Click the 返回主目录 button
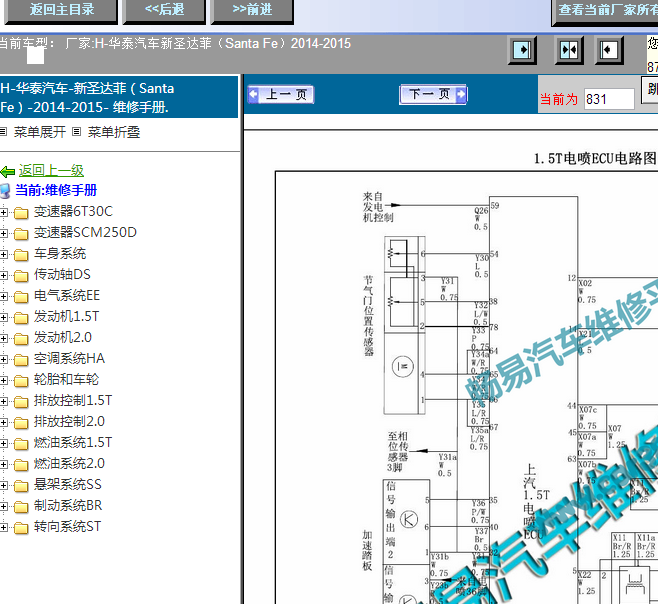Viewport: 658px width, 604px height. pos(61,10)
